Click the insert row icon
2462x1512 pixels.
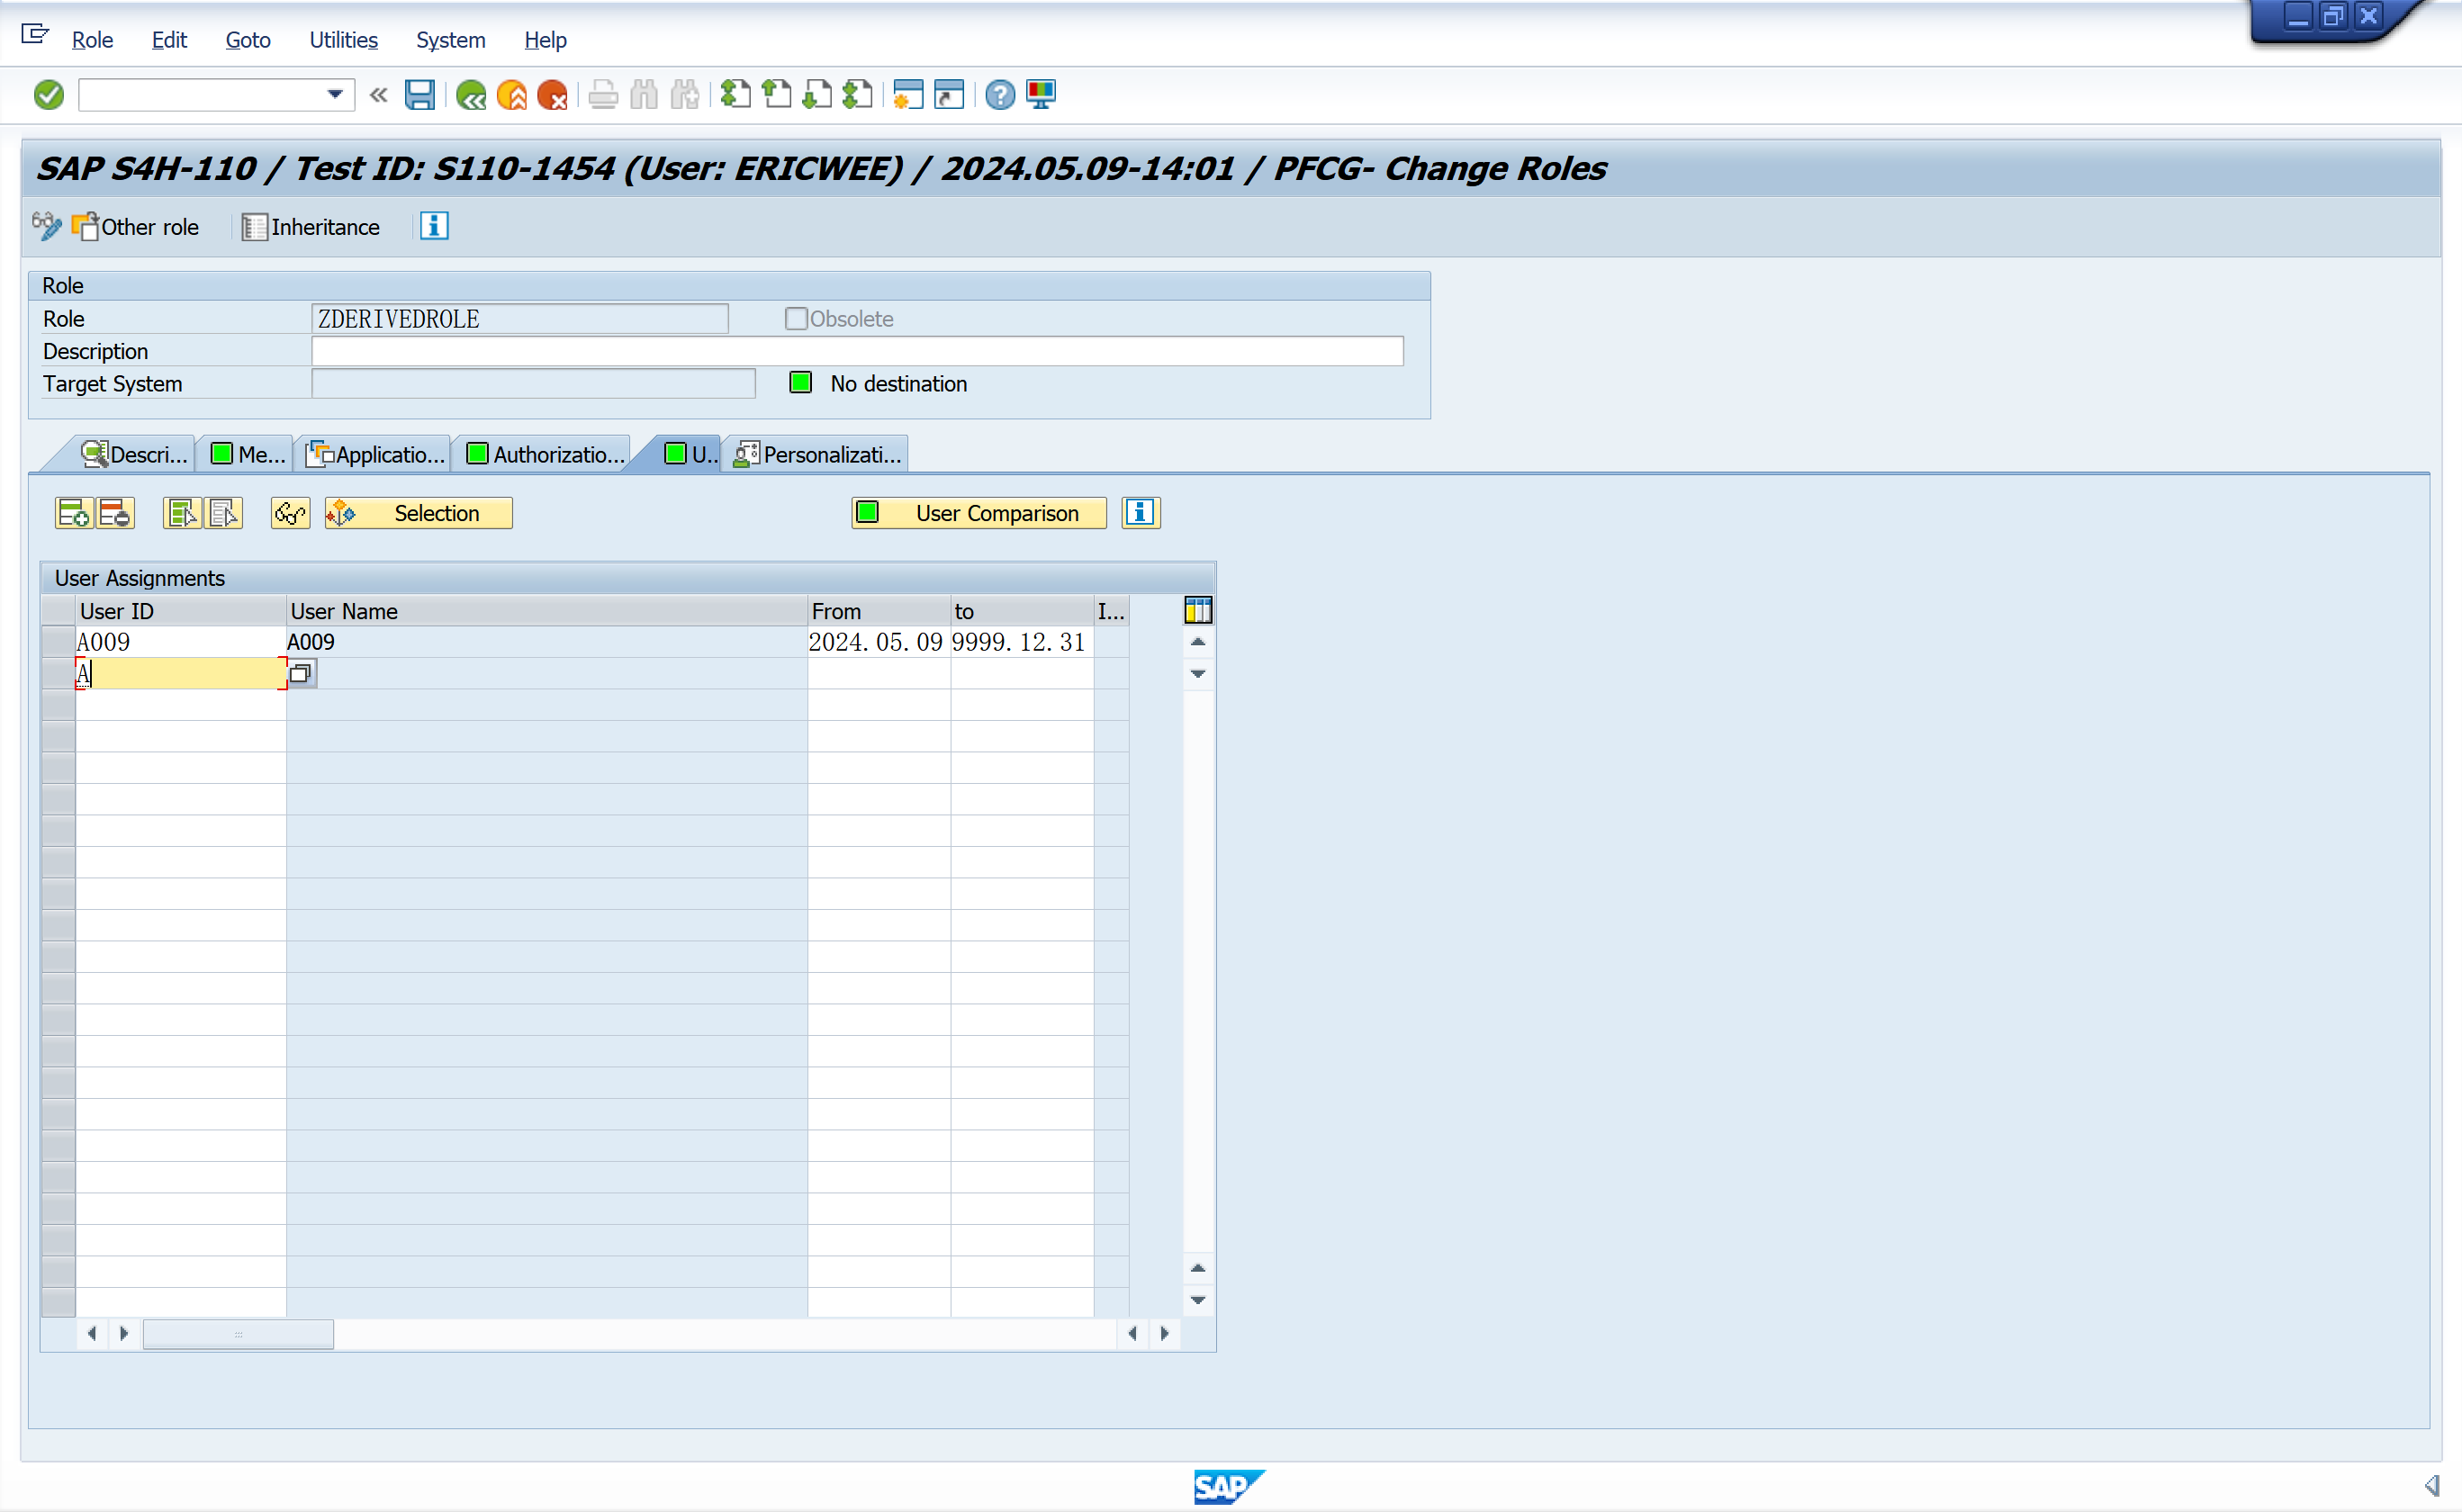click(73, 513)
